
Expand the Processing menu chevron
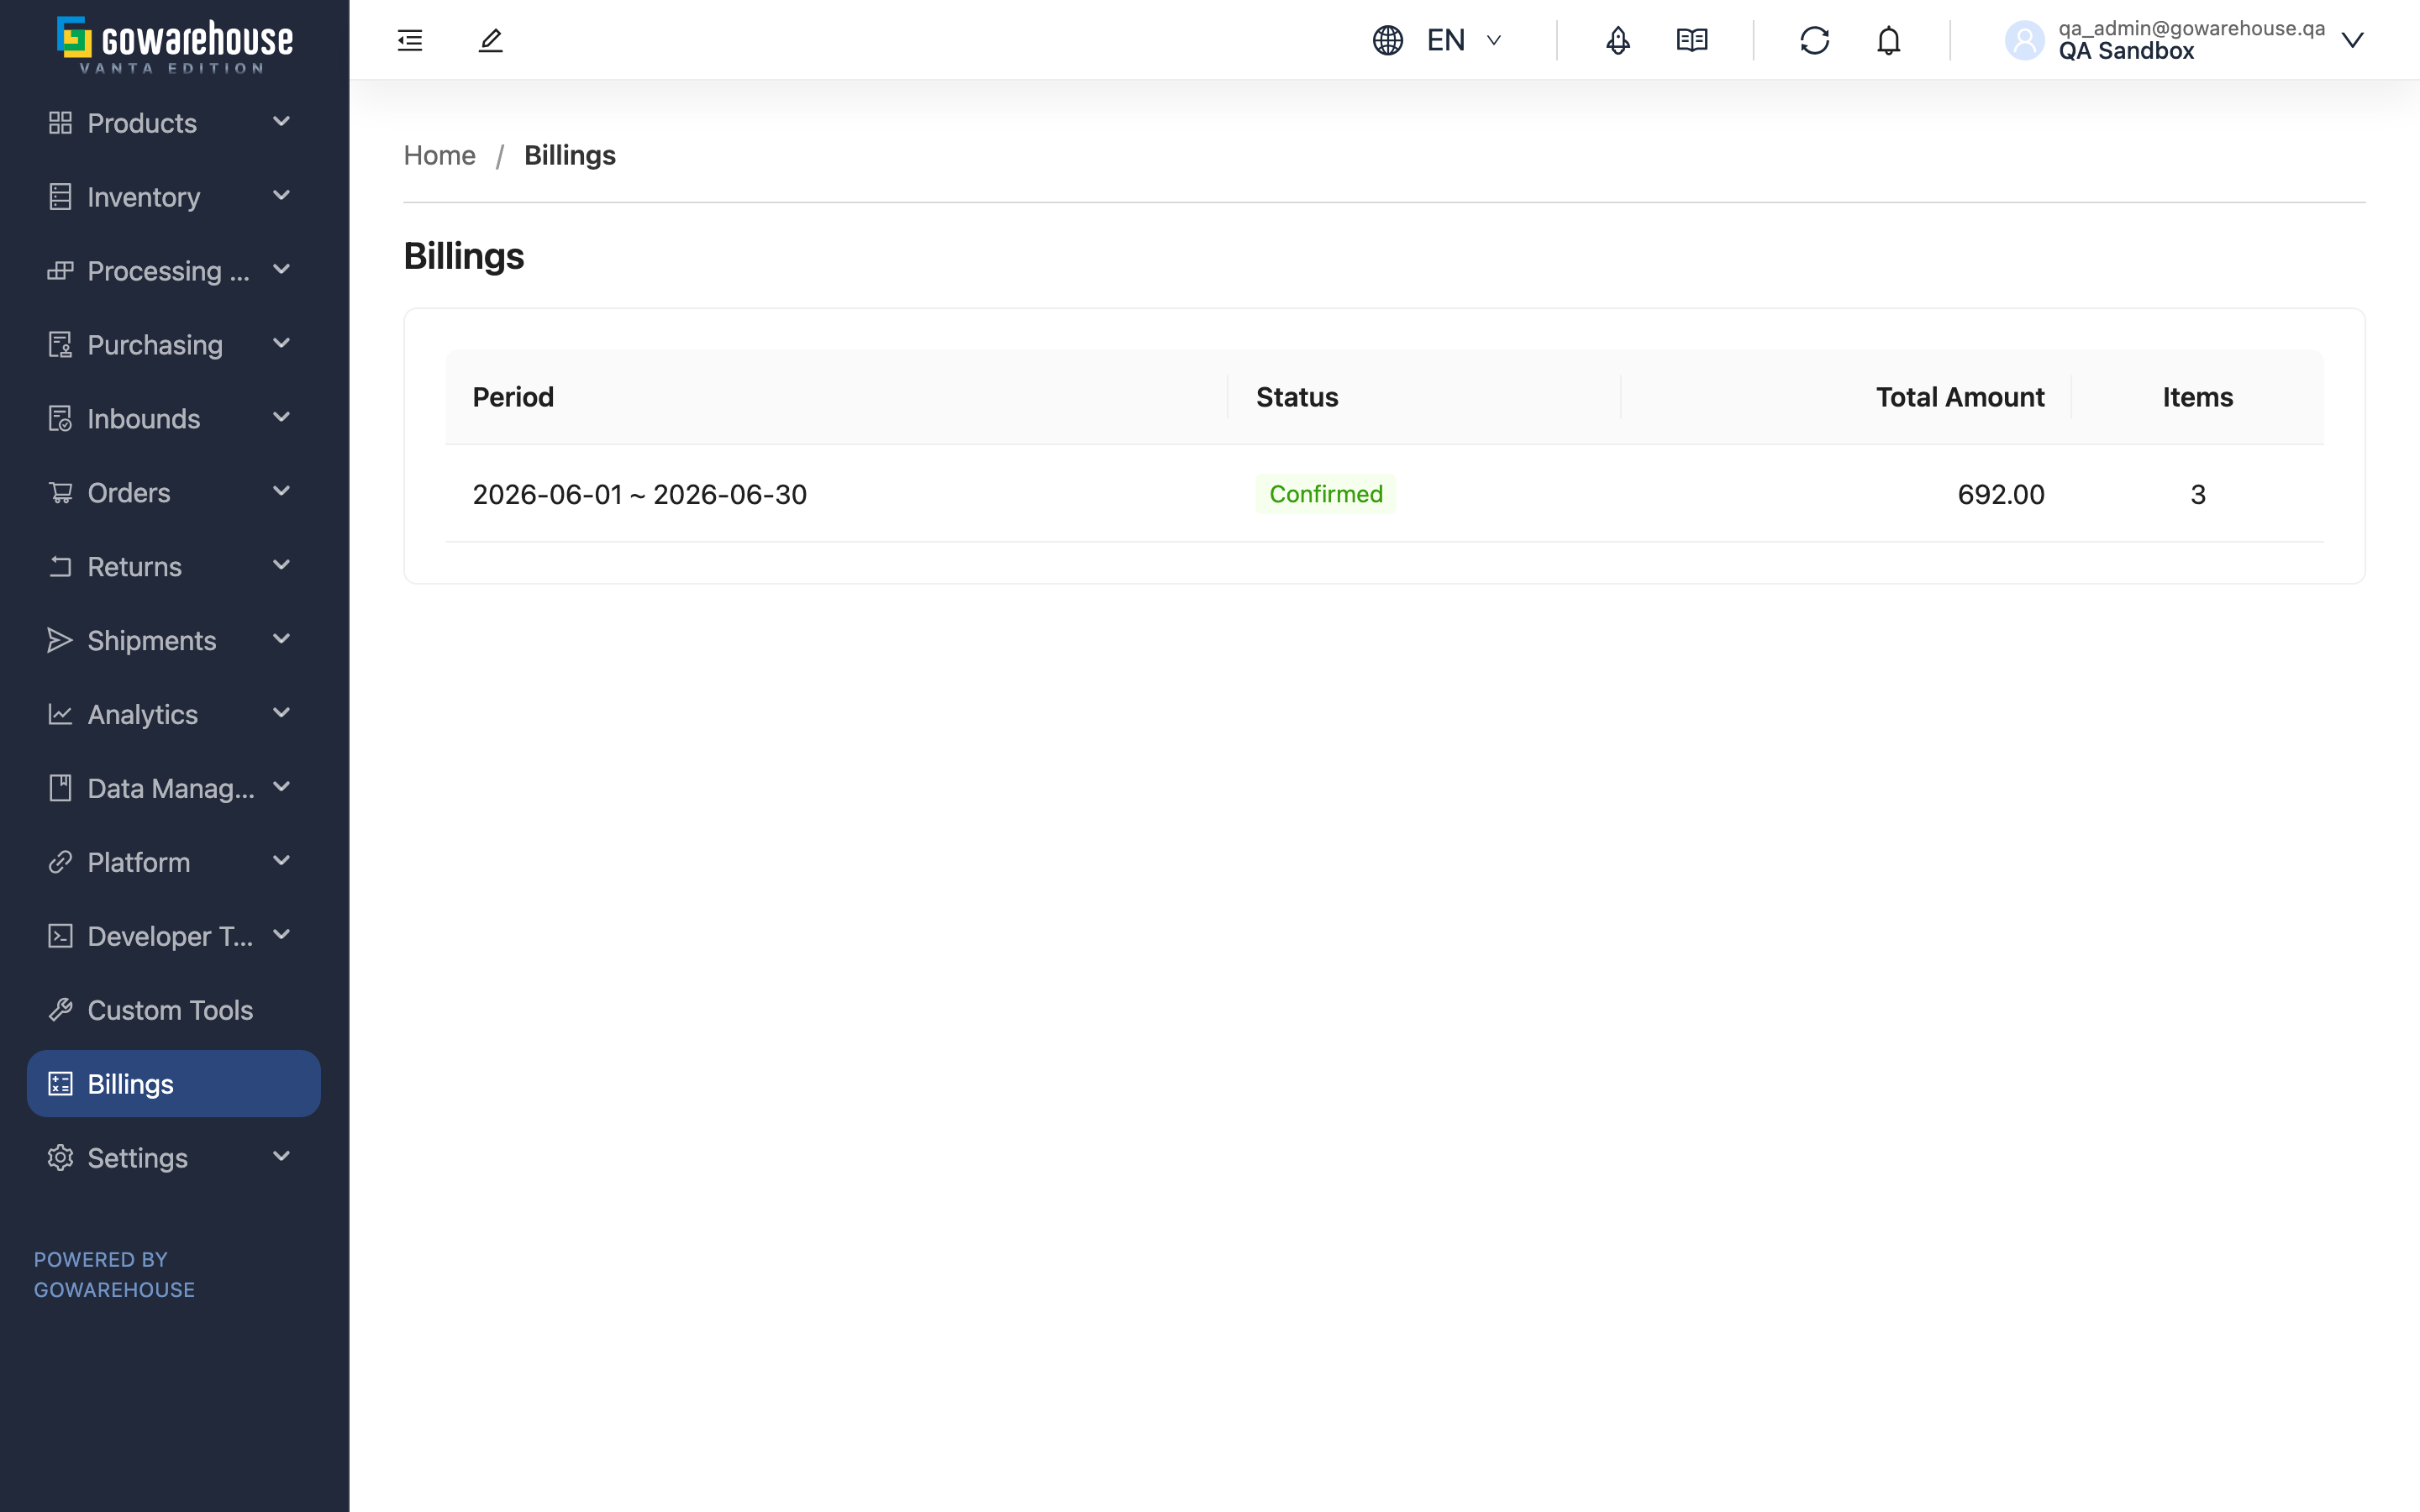point(282,270)
